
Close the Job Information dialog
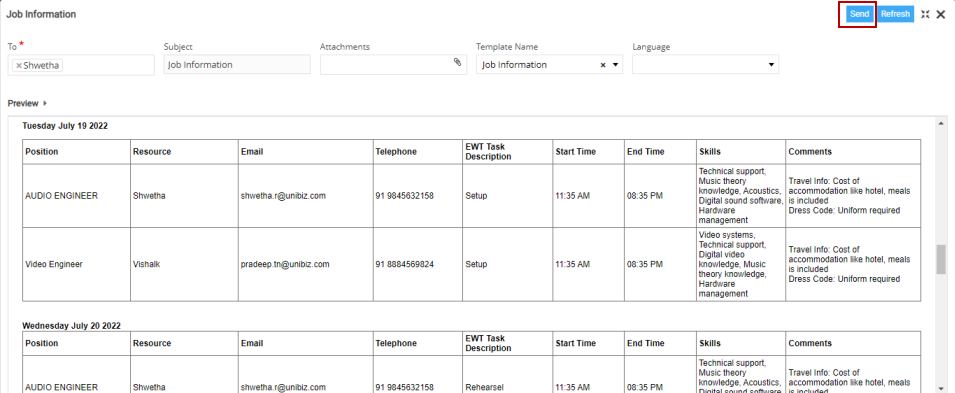941,14
